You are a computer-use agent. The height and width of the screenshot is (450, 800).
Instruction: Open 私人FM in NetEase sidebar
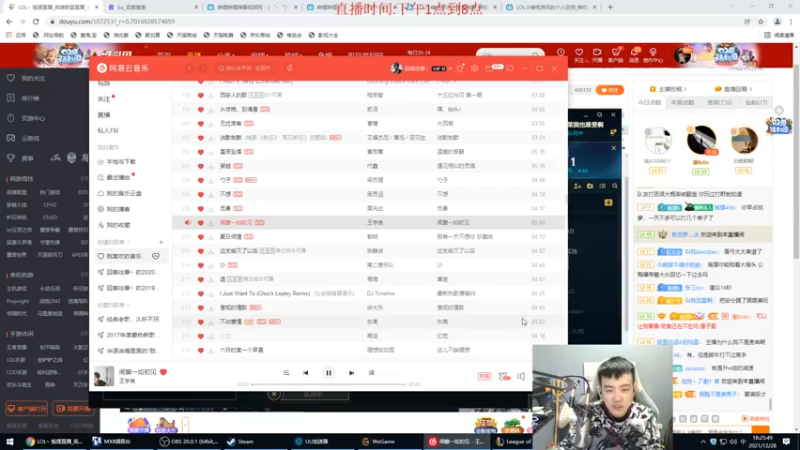point(108,131)
